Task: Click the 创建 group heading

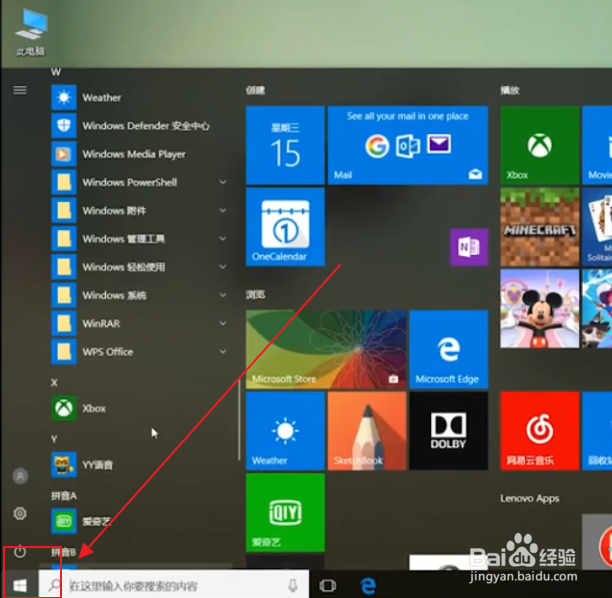Action: tap(255, 91)
